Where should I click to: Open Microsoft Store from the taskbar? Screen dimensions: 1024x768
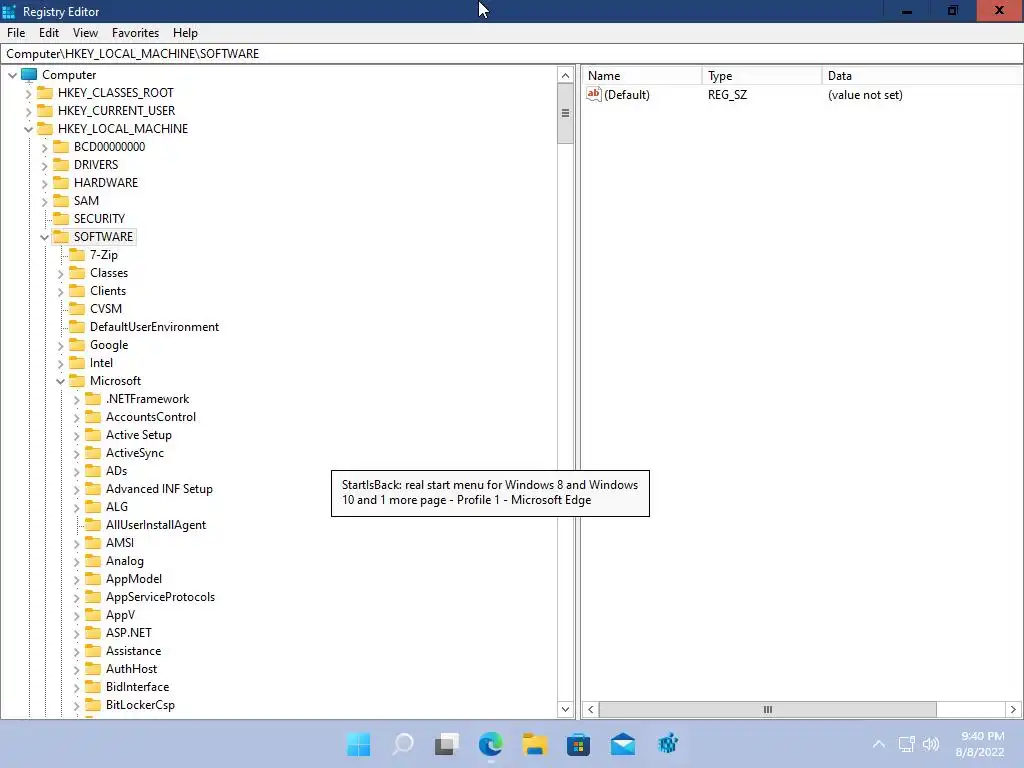click(578, 744)
